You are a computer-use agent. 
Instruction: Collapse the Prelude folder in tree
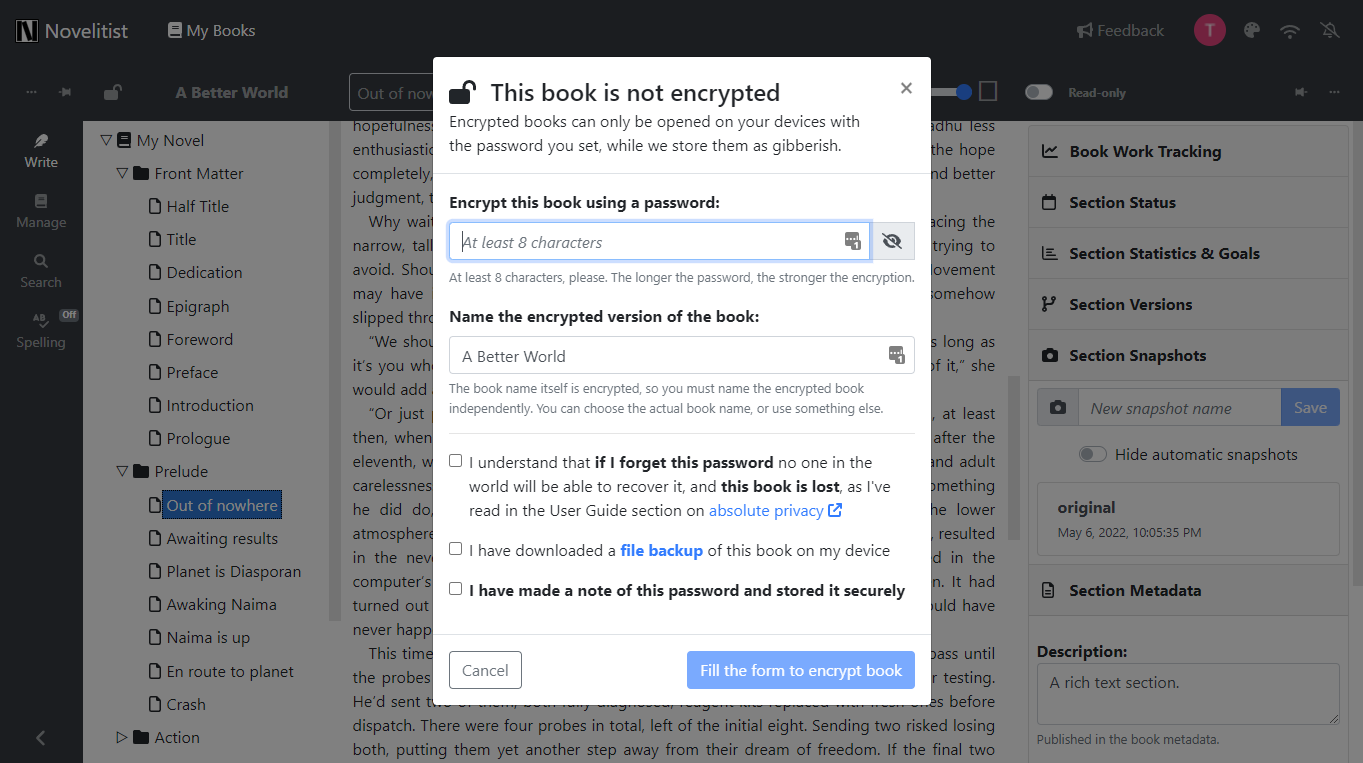point(123,471)
